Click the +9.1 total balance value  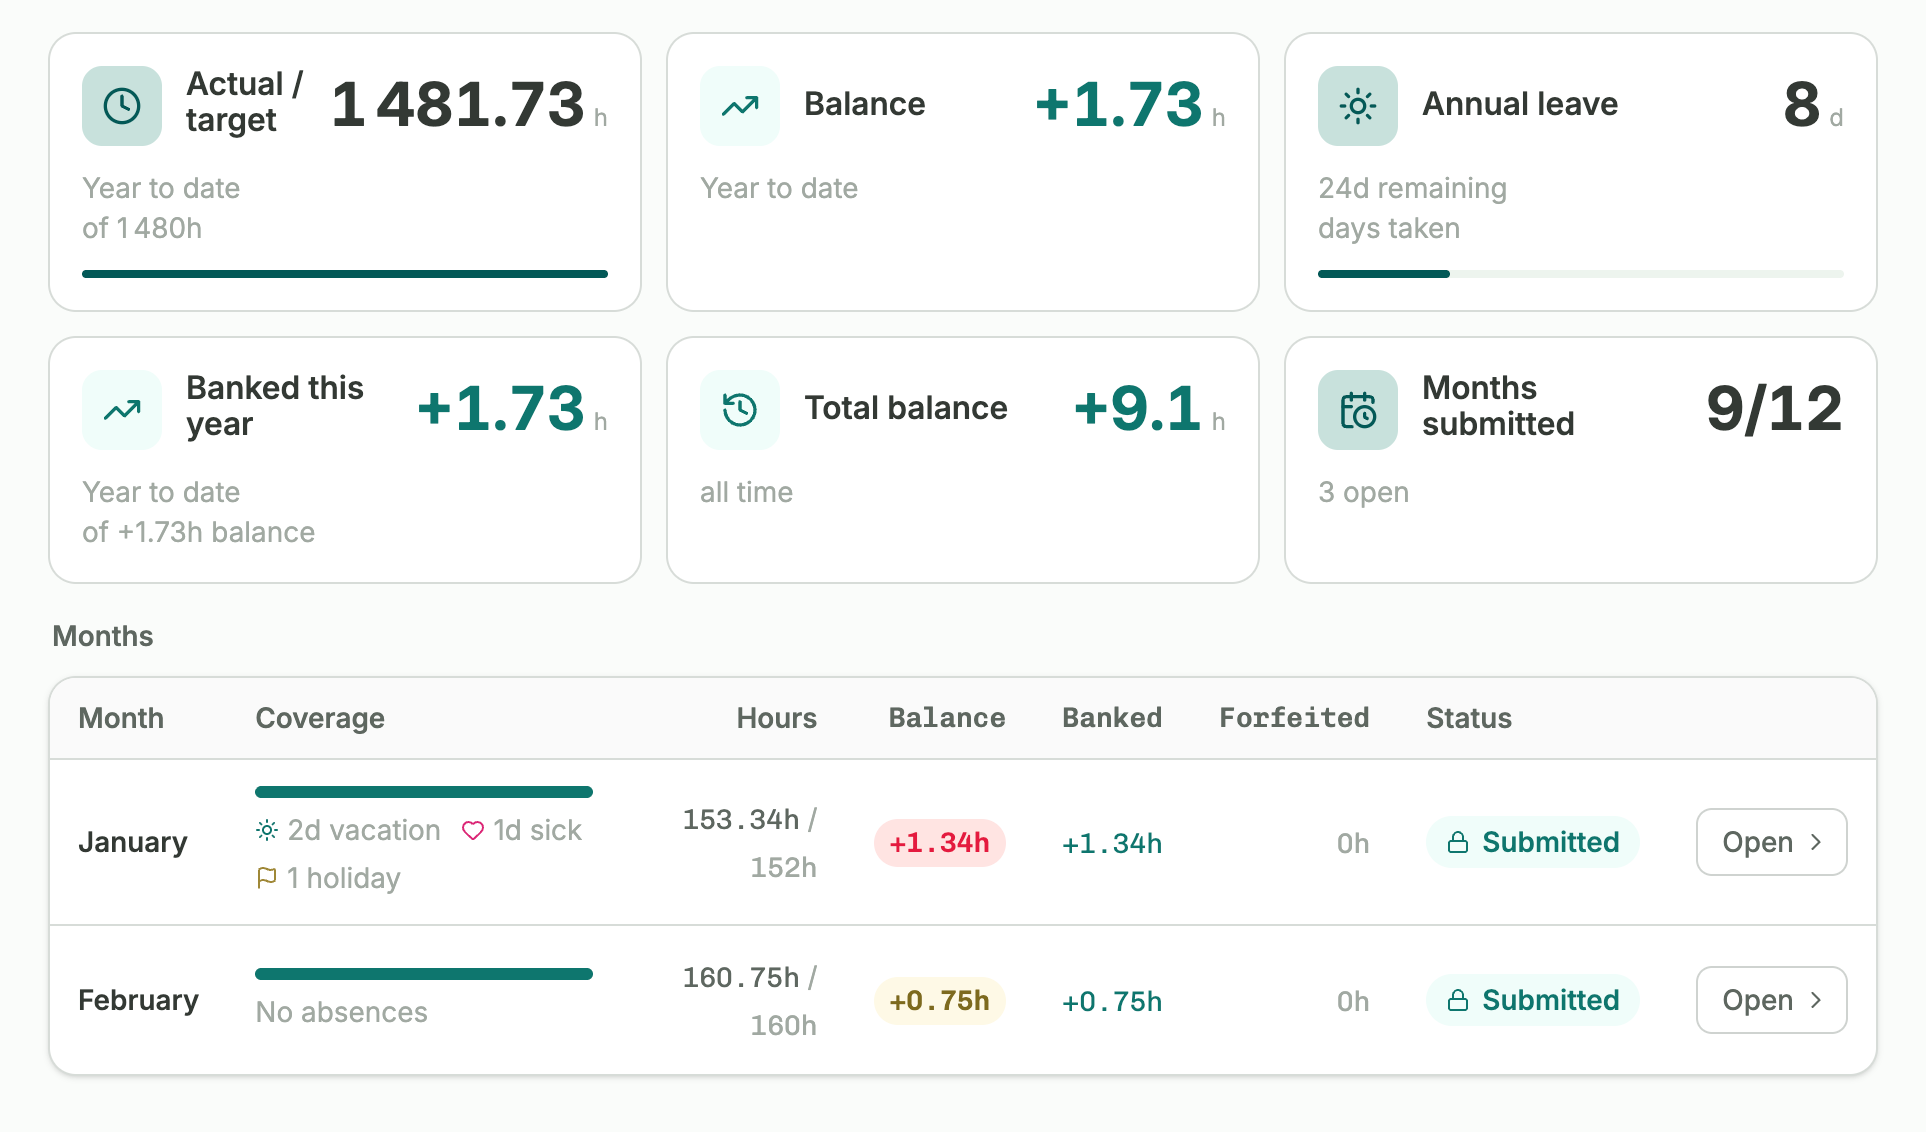pos(1137,408)
